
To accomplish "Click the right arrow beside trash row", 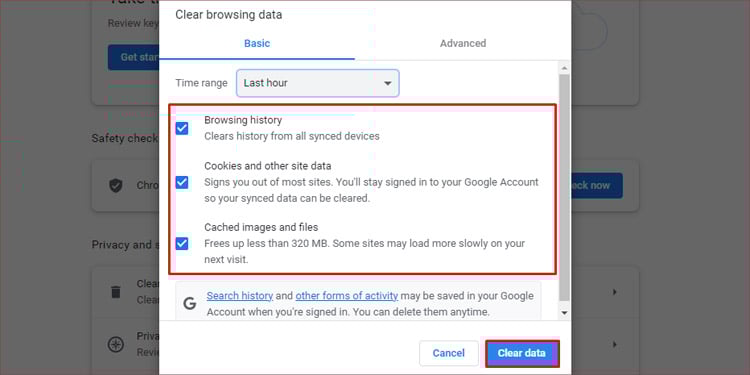I will pyautogui.click(x=615, y=292).
